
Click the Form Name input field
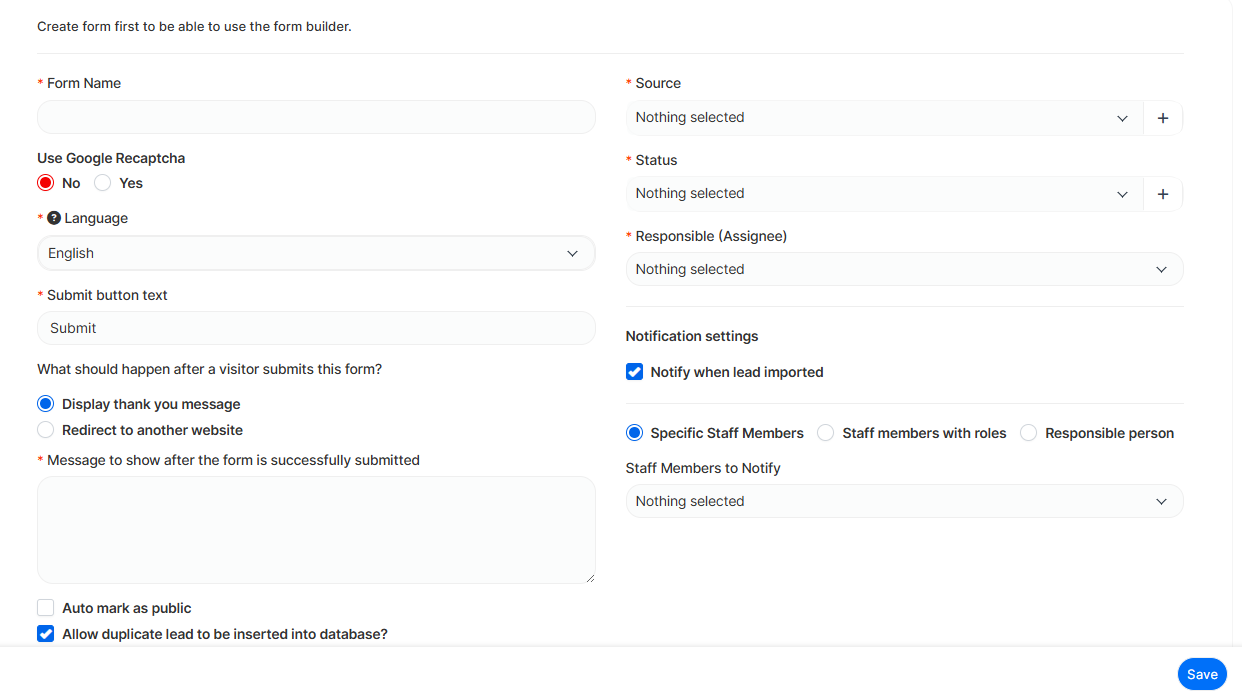tap(316, 118)
